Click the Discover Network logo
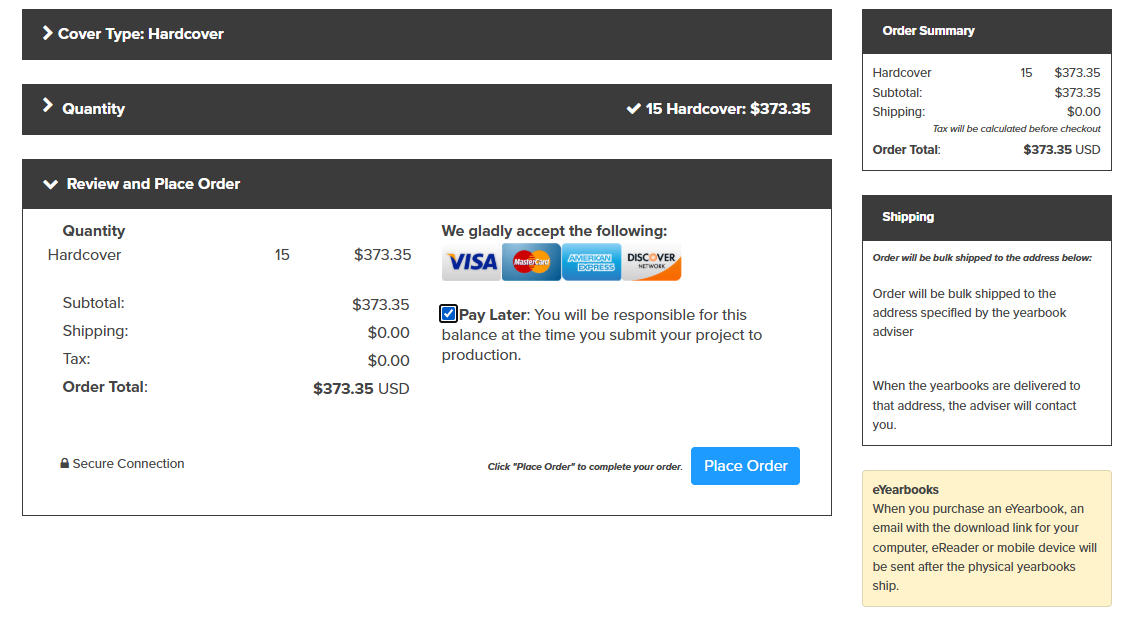 (652, 262)
